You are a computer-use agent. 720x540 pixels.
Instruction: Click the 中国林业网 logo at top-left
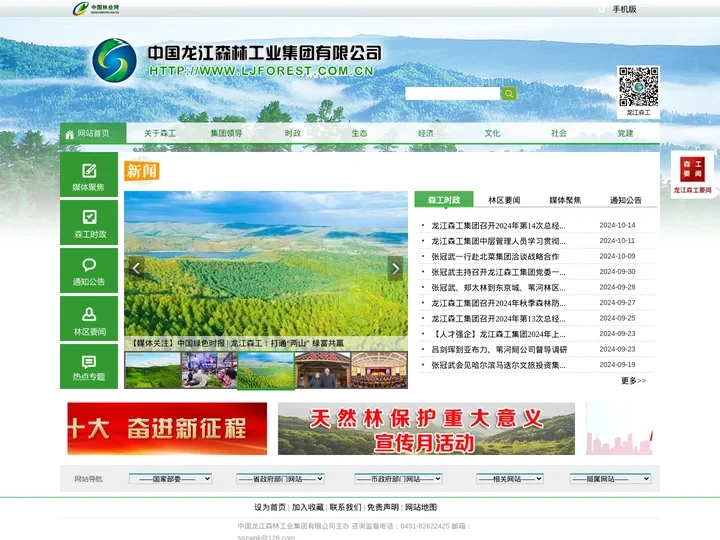(x=96, y=8)
